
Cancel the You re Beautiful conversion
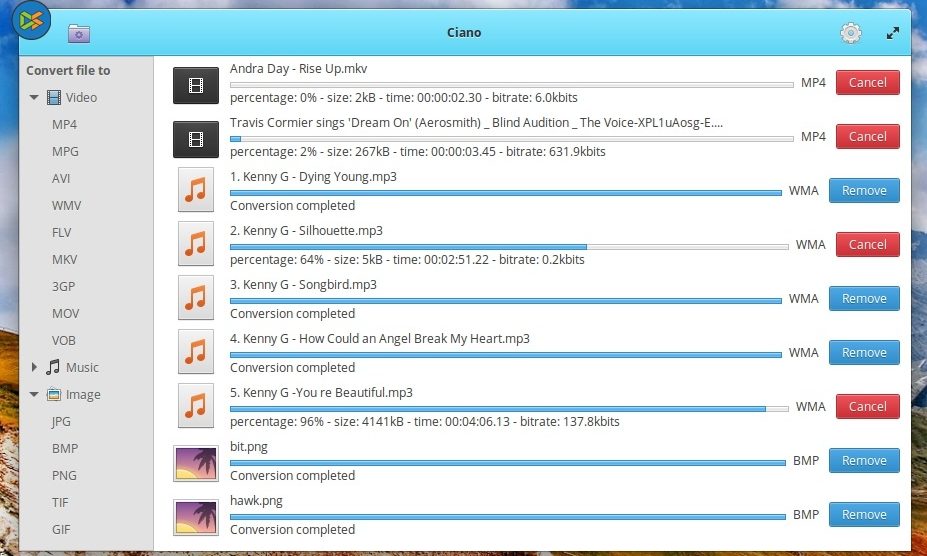867,406
